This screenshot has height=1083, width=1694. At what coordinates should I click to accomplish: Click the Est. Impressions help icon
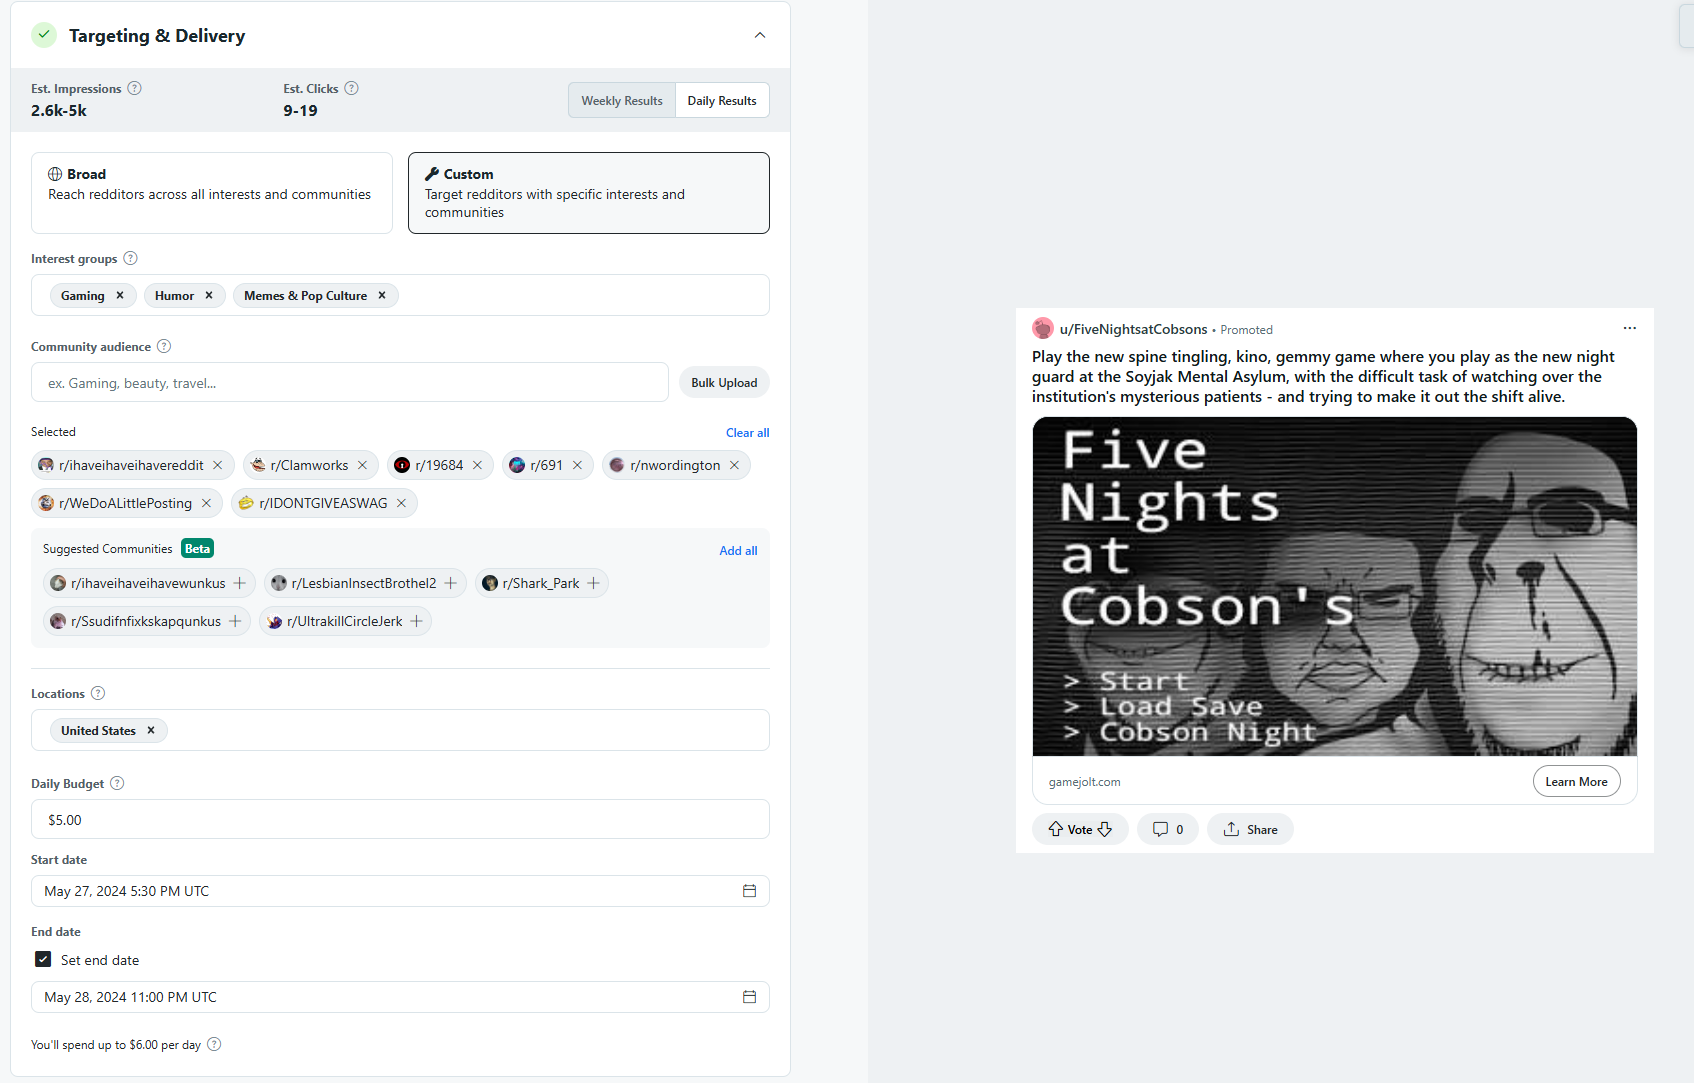tap(135, 88)
